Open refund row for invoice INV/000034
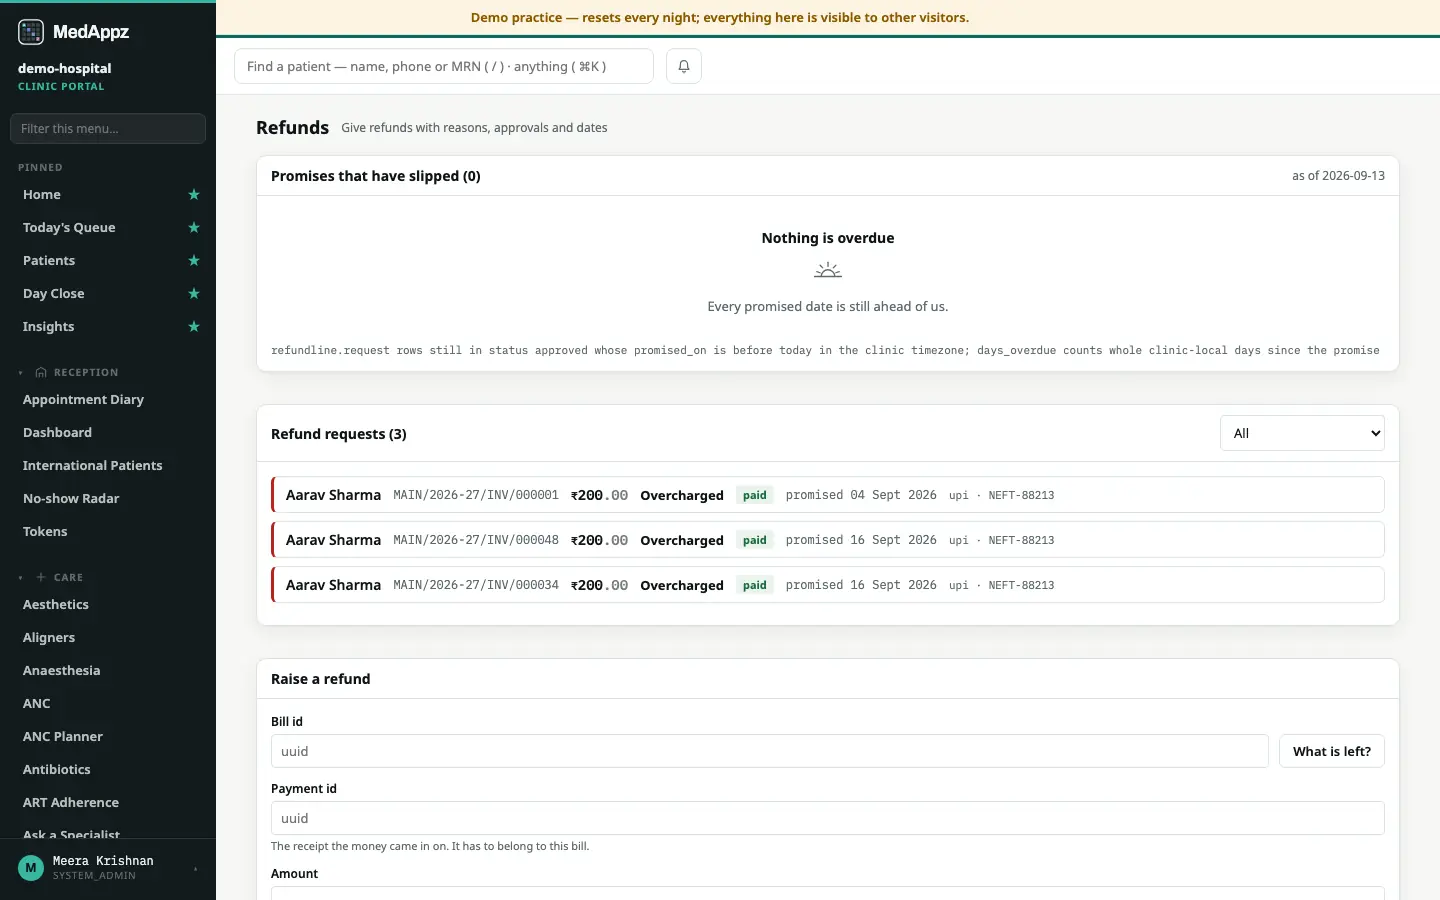Screen dimensions: 1440x900 [828, 585]
